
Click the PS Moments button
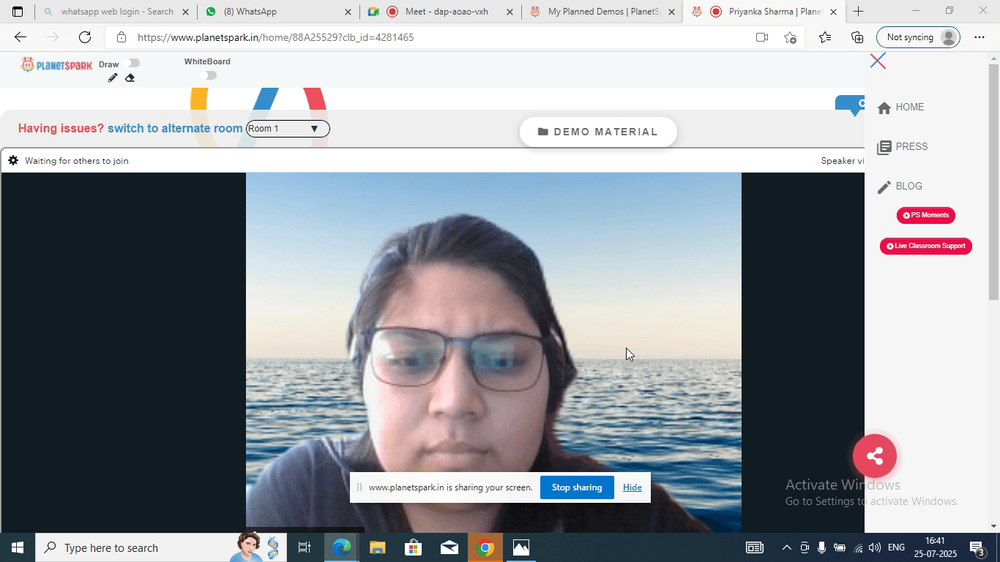[926, 216]
